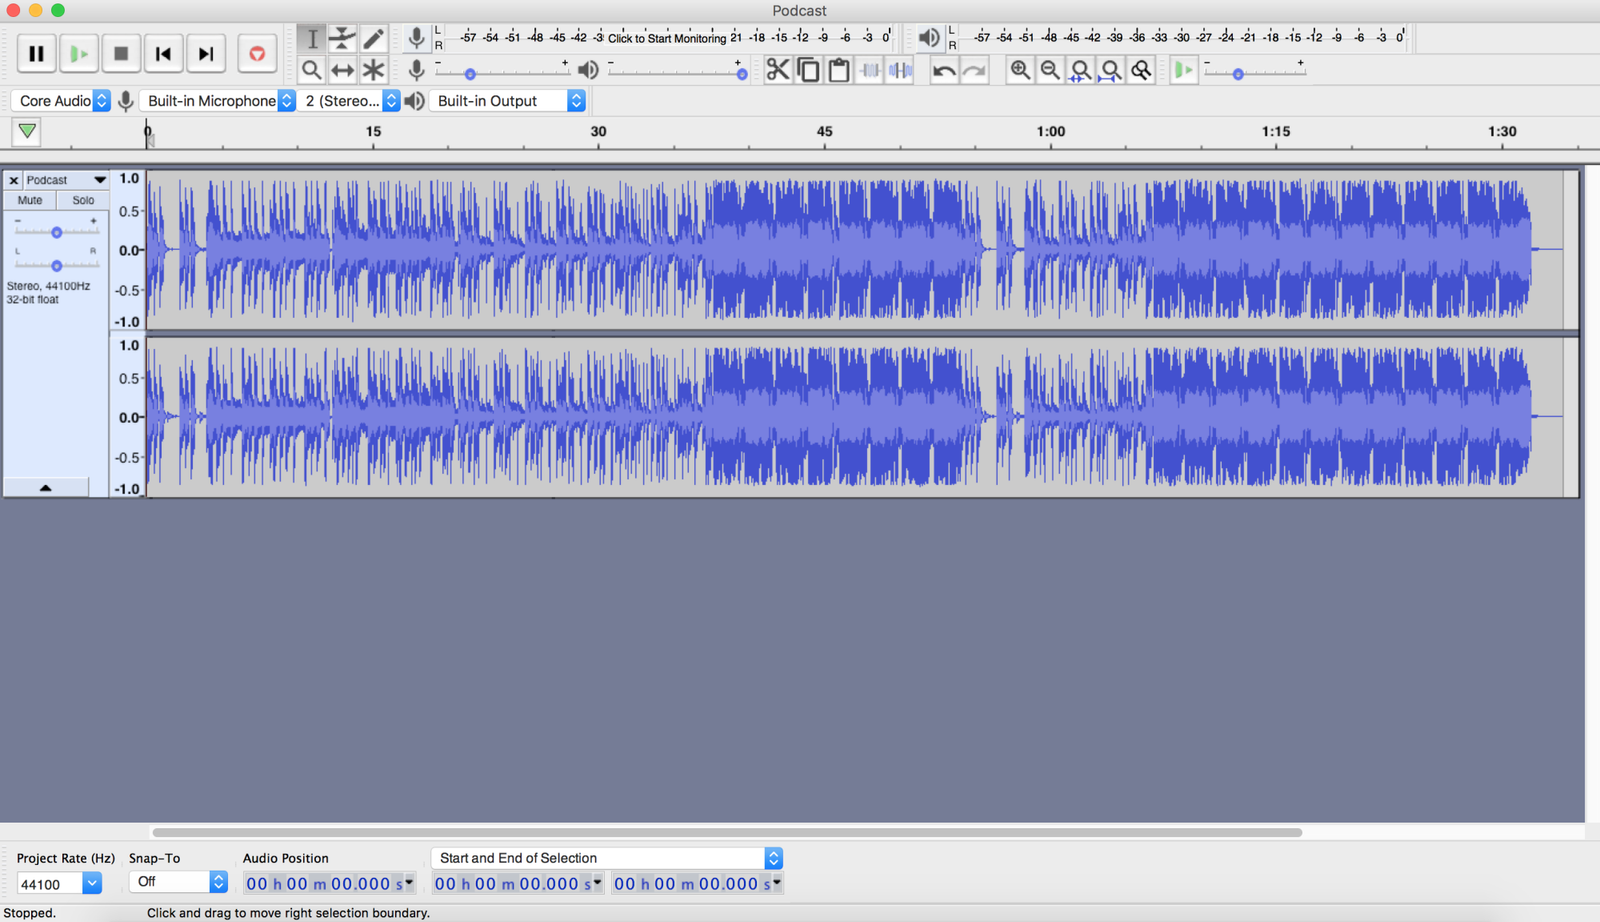
Task: Cut selection with scissors icon
Action: pos(777,70)
